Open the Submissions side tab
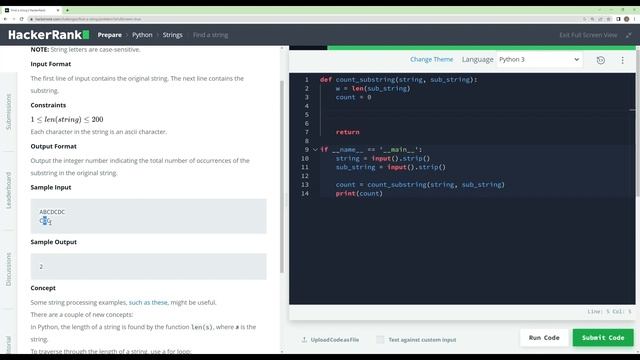Image resolution: width=640 pixels, height=360 pixels. 9,112
